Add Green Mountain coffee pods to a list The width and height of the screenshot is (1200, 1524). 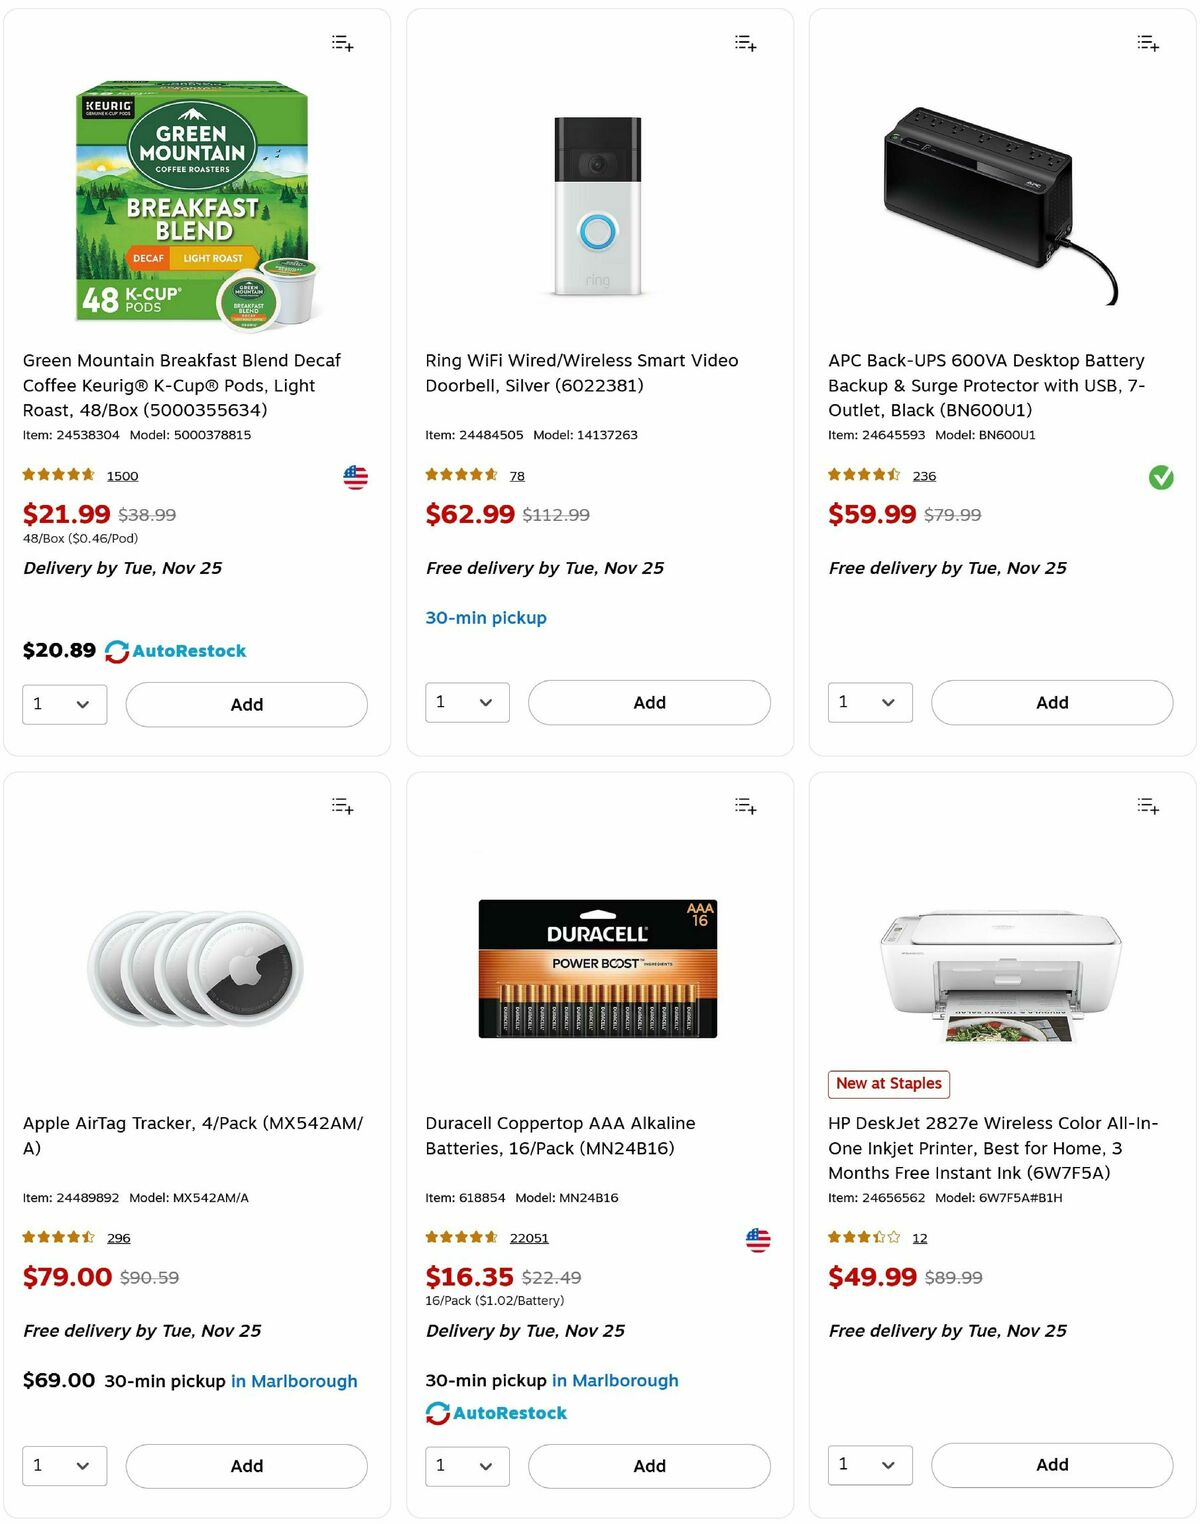(340, 42)
